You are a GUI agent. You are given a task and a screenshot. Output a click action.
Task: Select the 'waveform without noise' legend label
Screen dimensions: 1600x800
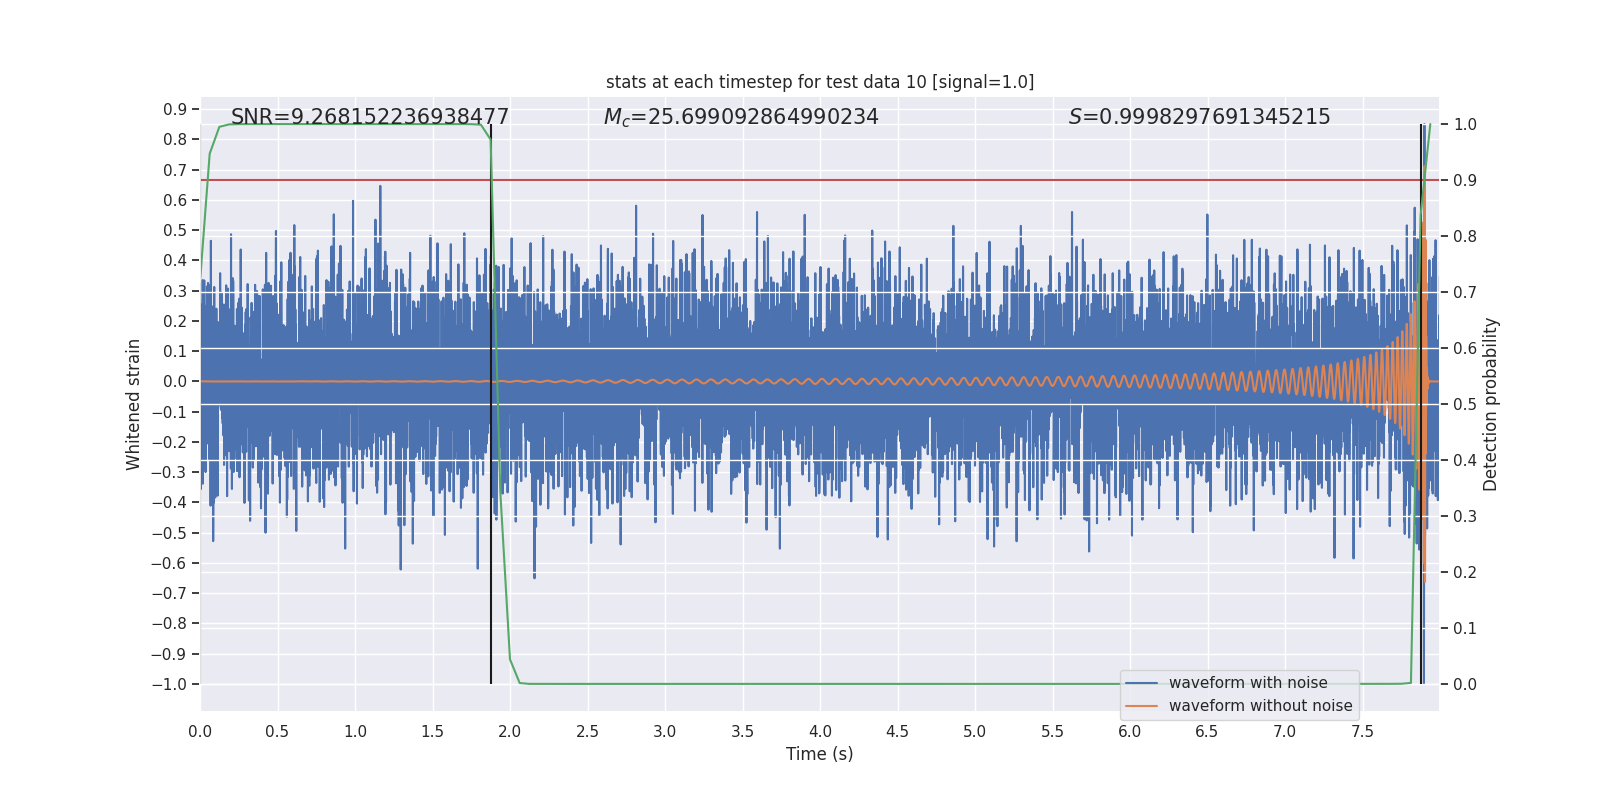click(x=1260, y=706)
